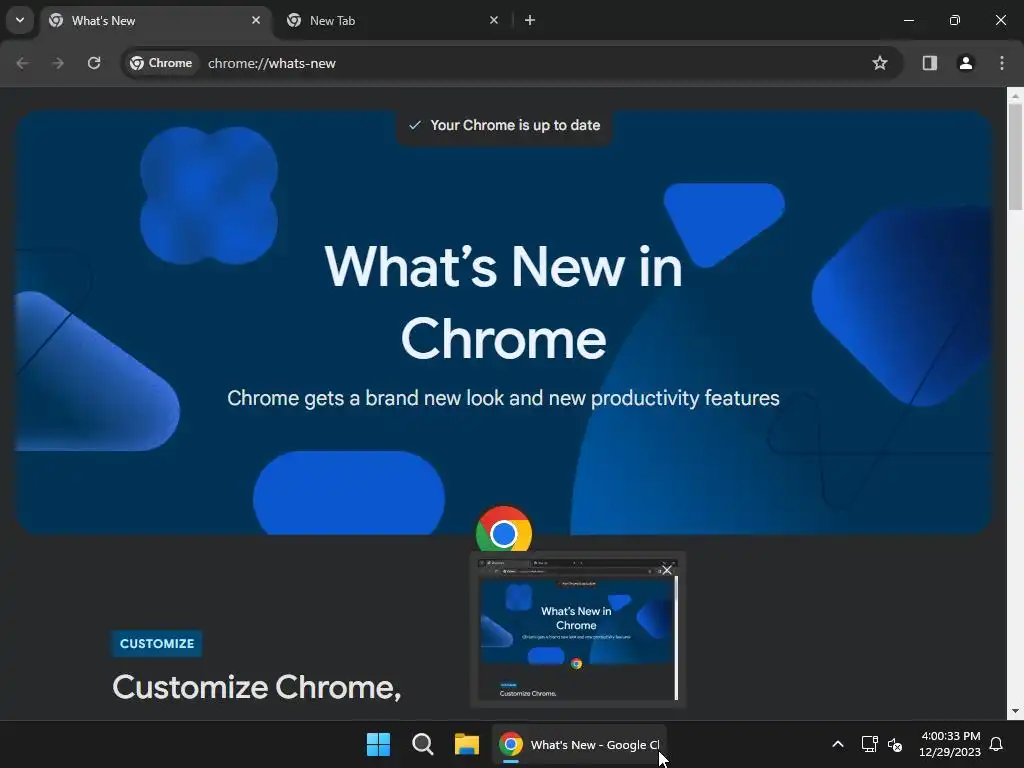Screen dimensions: 1024x768
Task: Minimize the Chrome window
Action: click(x=908, y=20)
